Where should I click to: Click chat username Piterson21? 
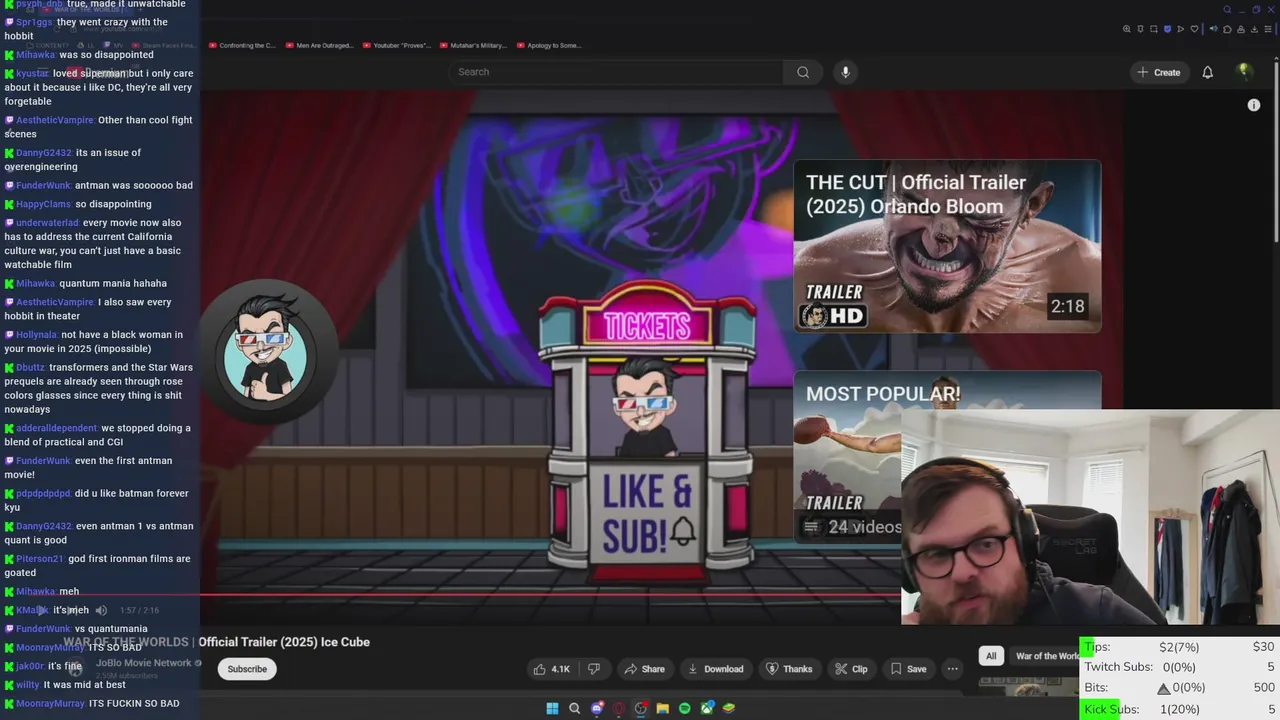40,559
